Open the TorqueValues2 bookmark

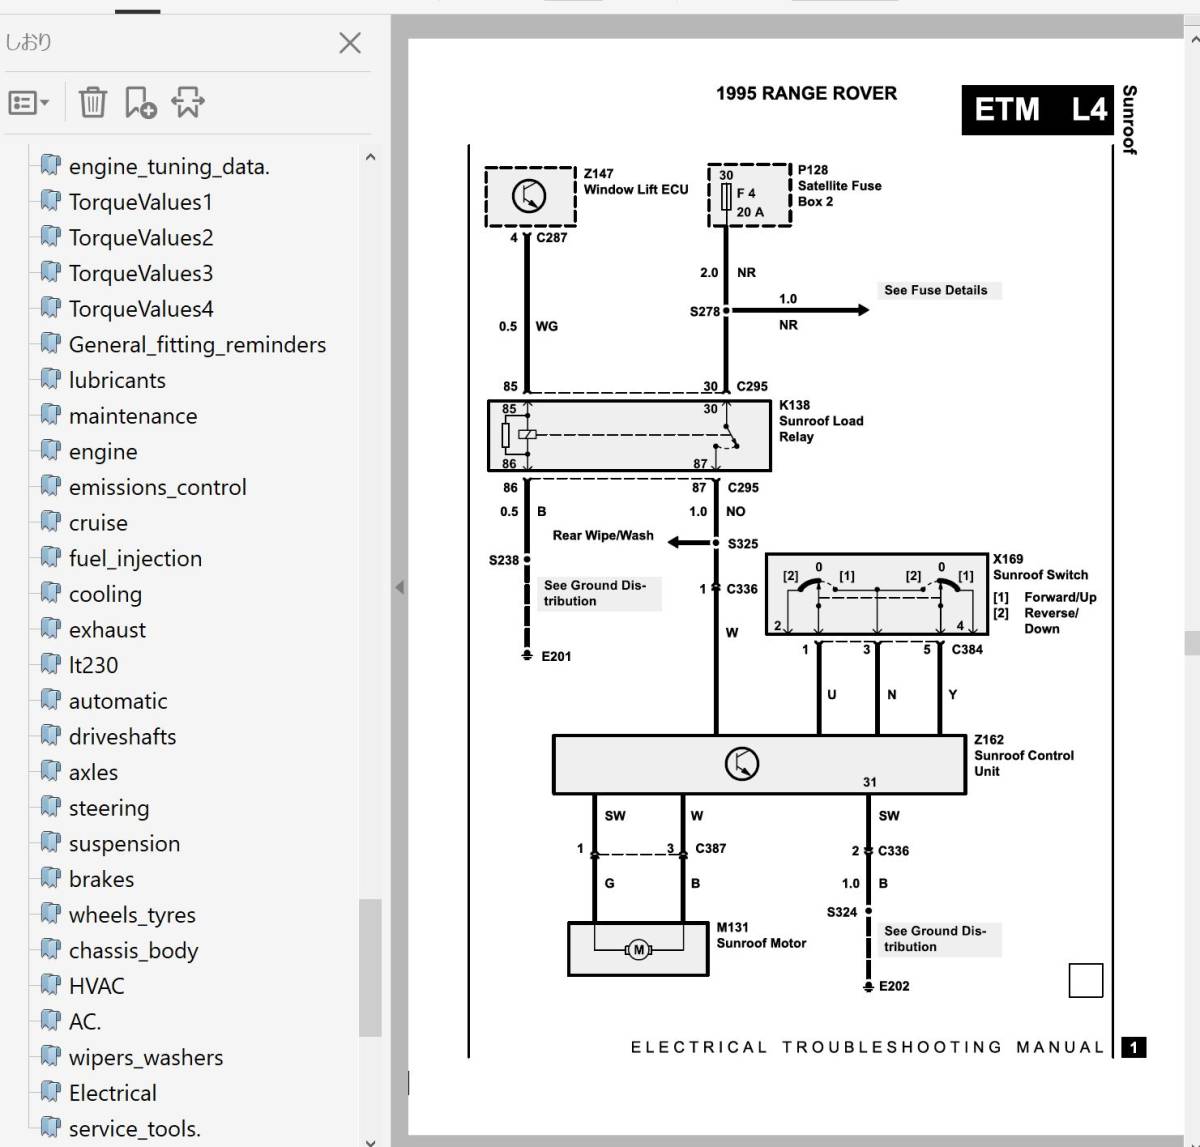(141, 238)
